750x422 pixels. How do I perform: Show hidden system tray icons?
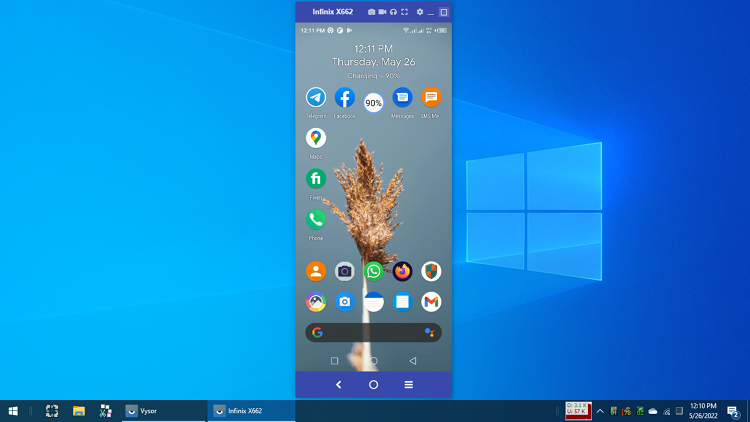[600, 411]
